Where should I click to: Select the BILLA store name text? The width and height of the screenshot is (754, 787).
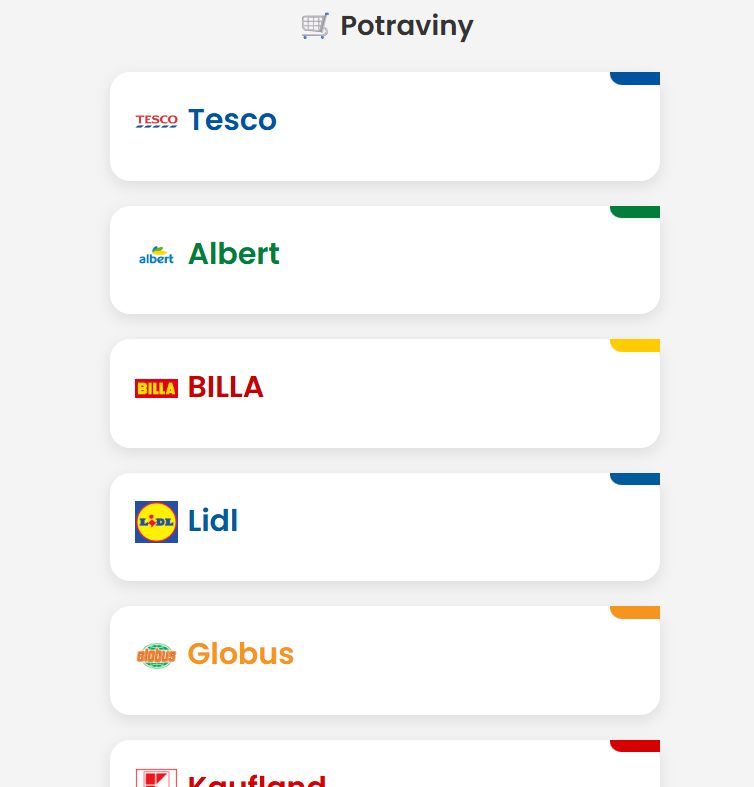(226, 387)
